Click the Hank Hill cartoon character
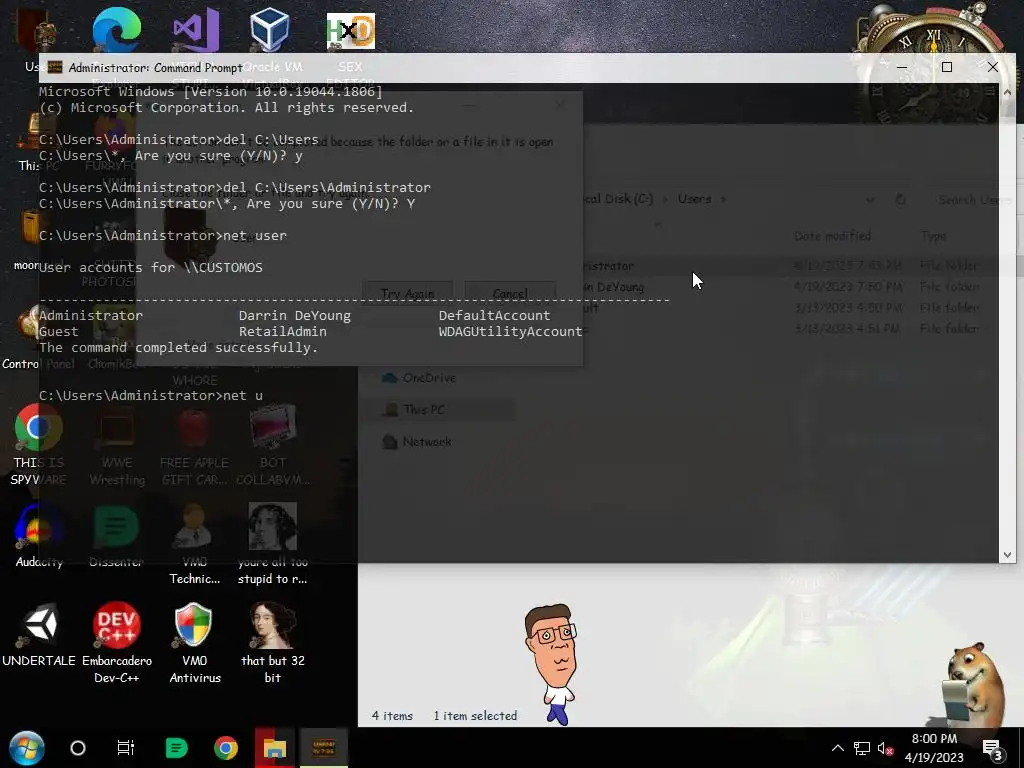The height and width of the screenshot is (768, 1024). [x=553, y=664]
